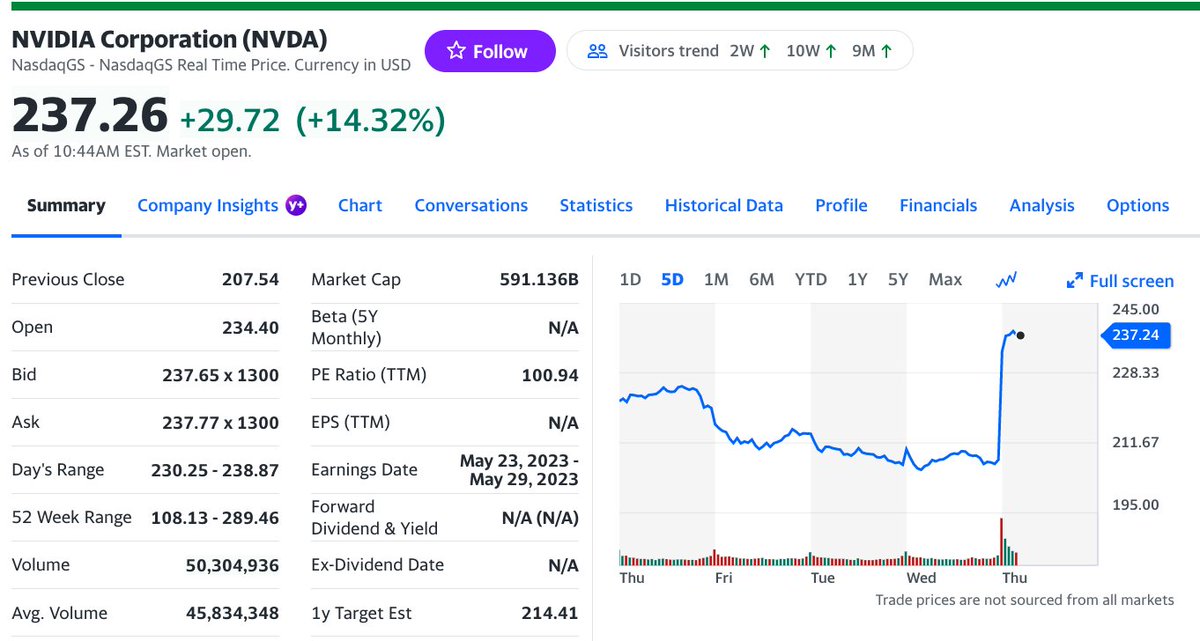Click the EPS (TTM) label

click(x=351, y=422)
